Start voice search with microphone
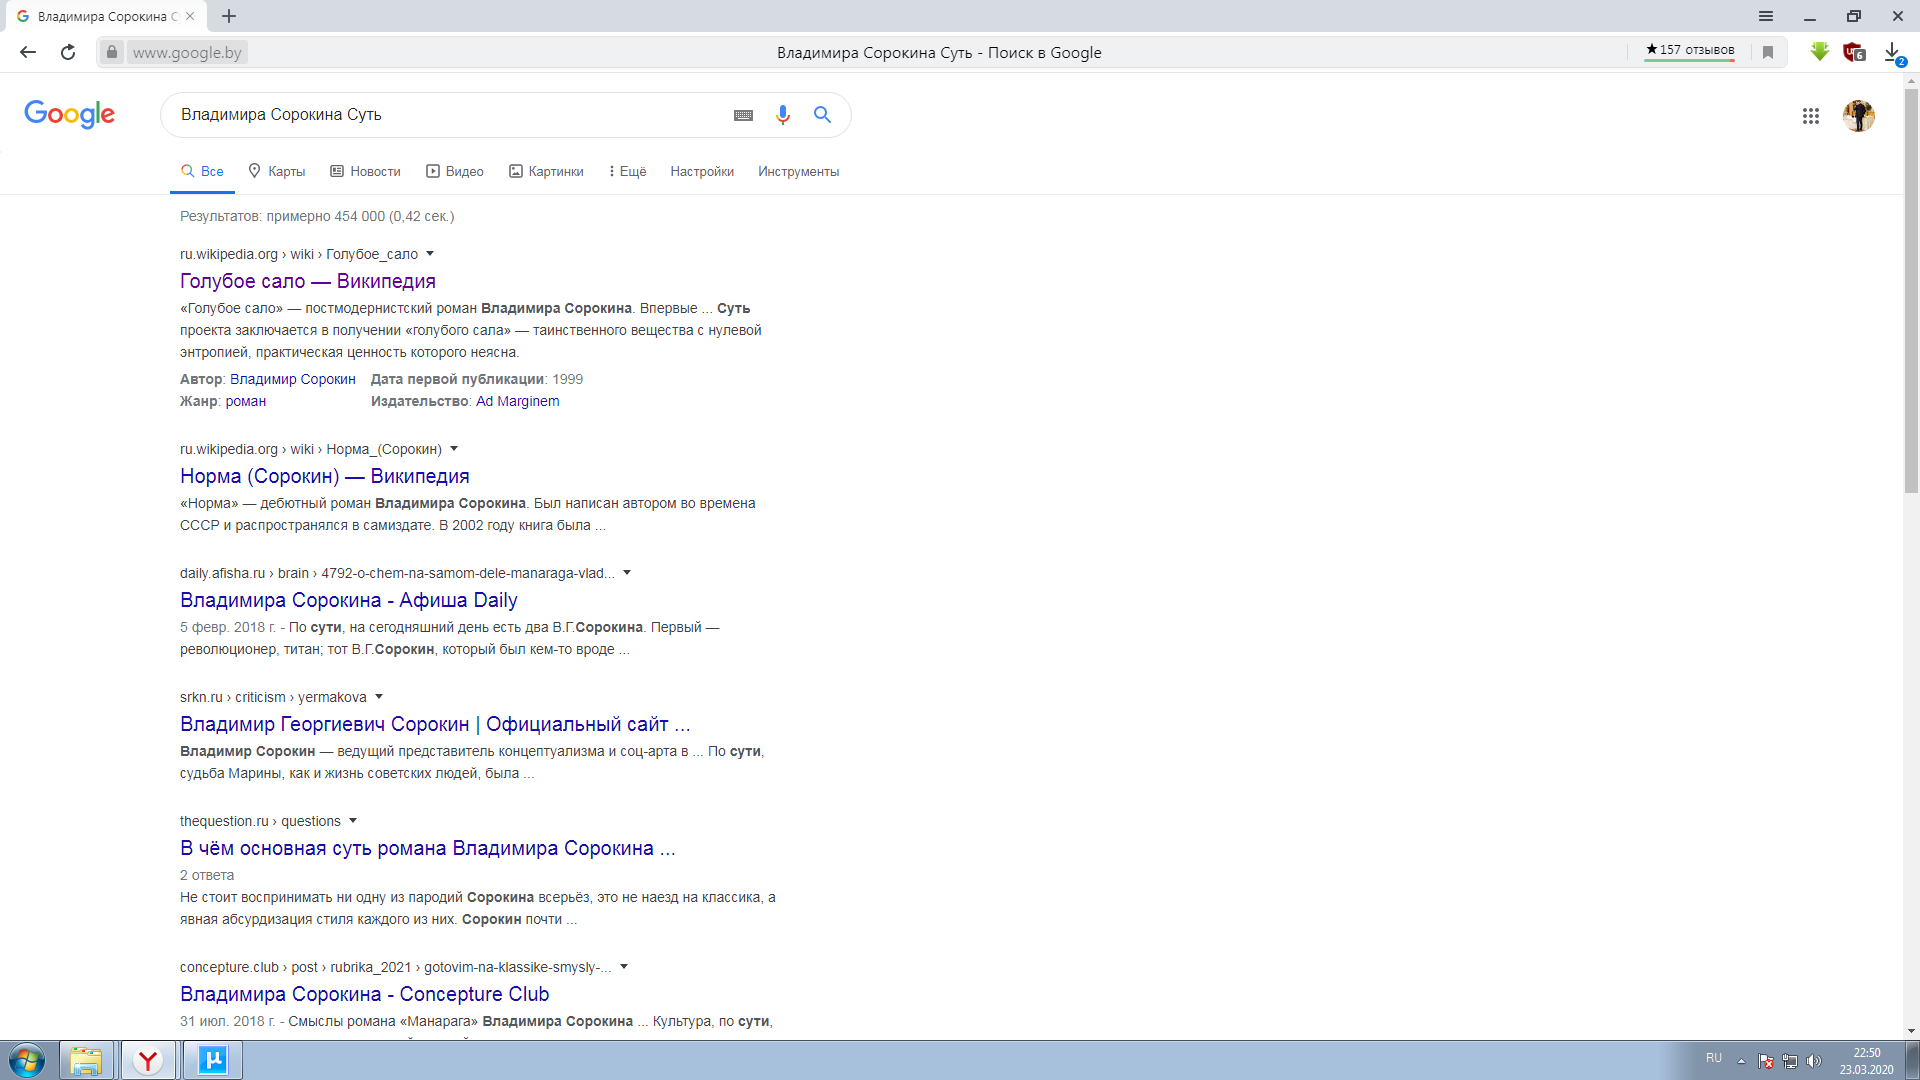Image resolution: width=1920 pixels, height=1080 pixels. (x=783, y=115)
